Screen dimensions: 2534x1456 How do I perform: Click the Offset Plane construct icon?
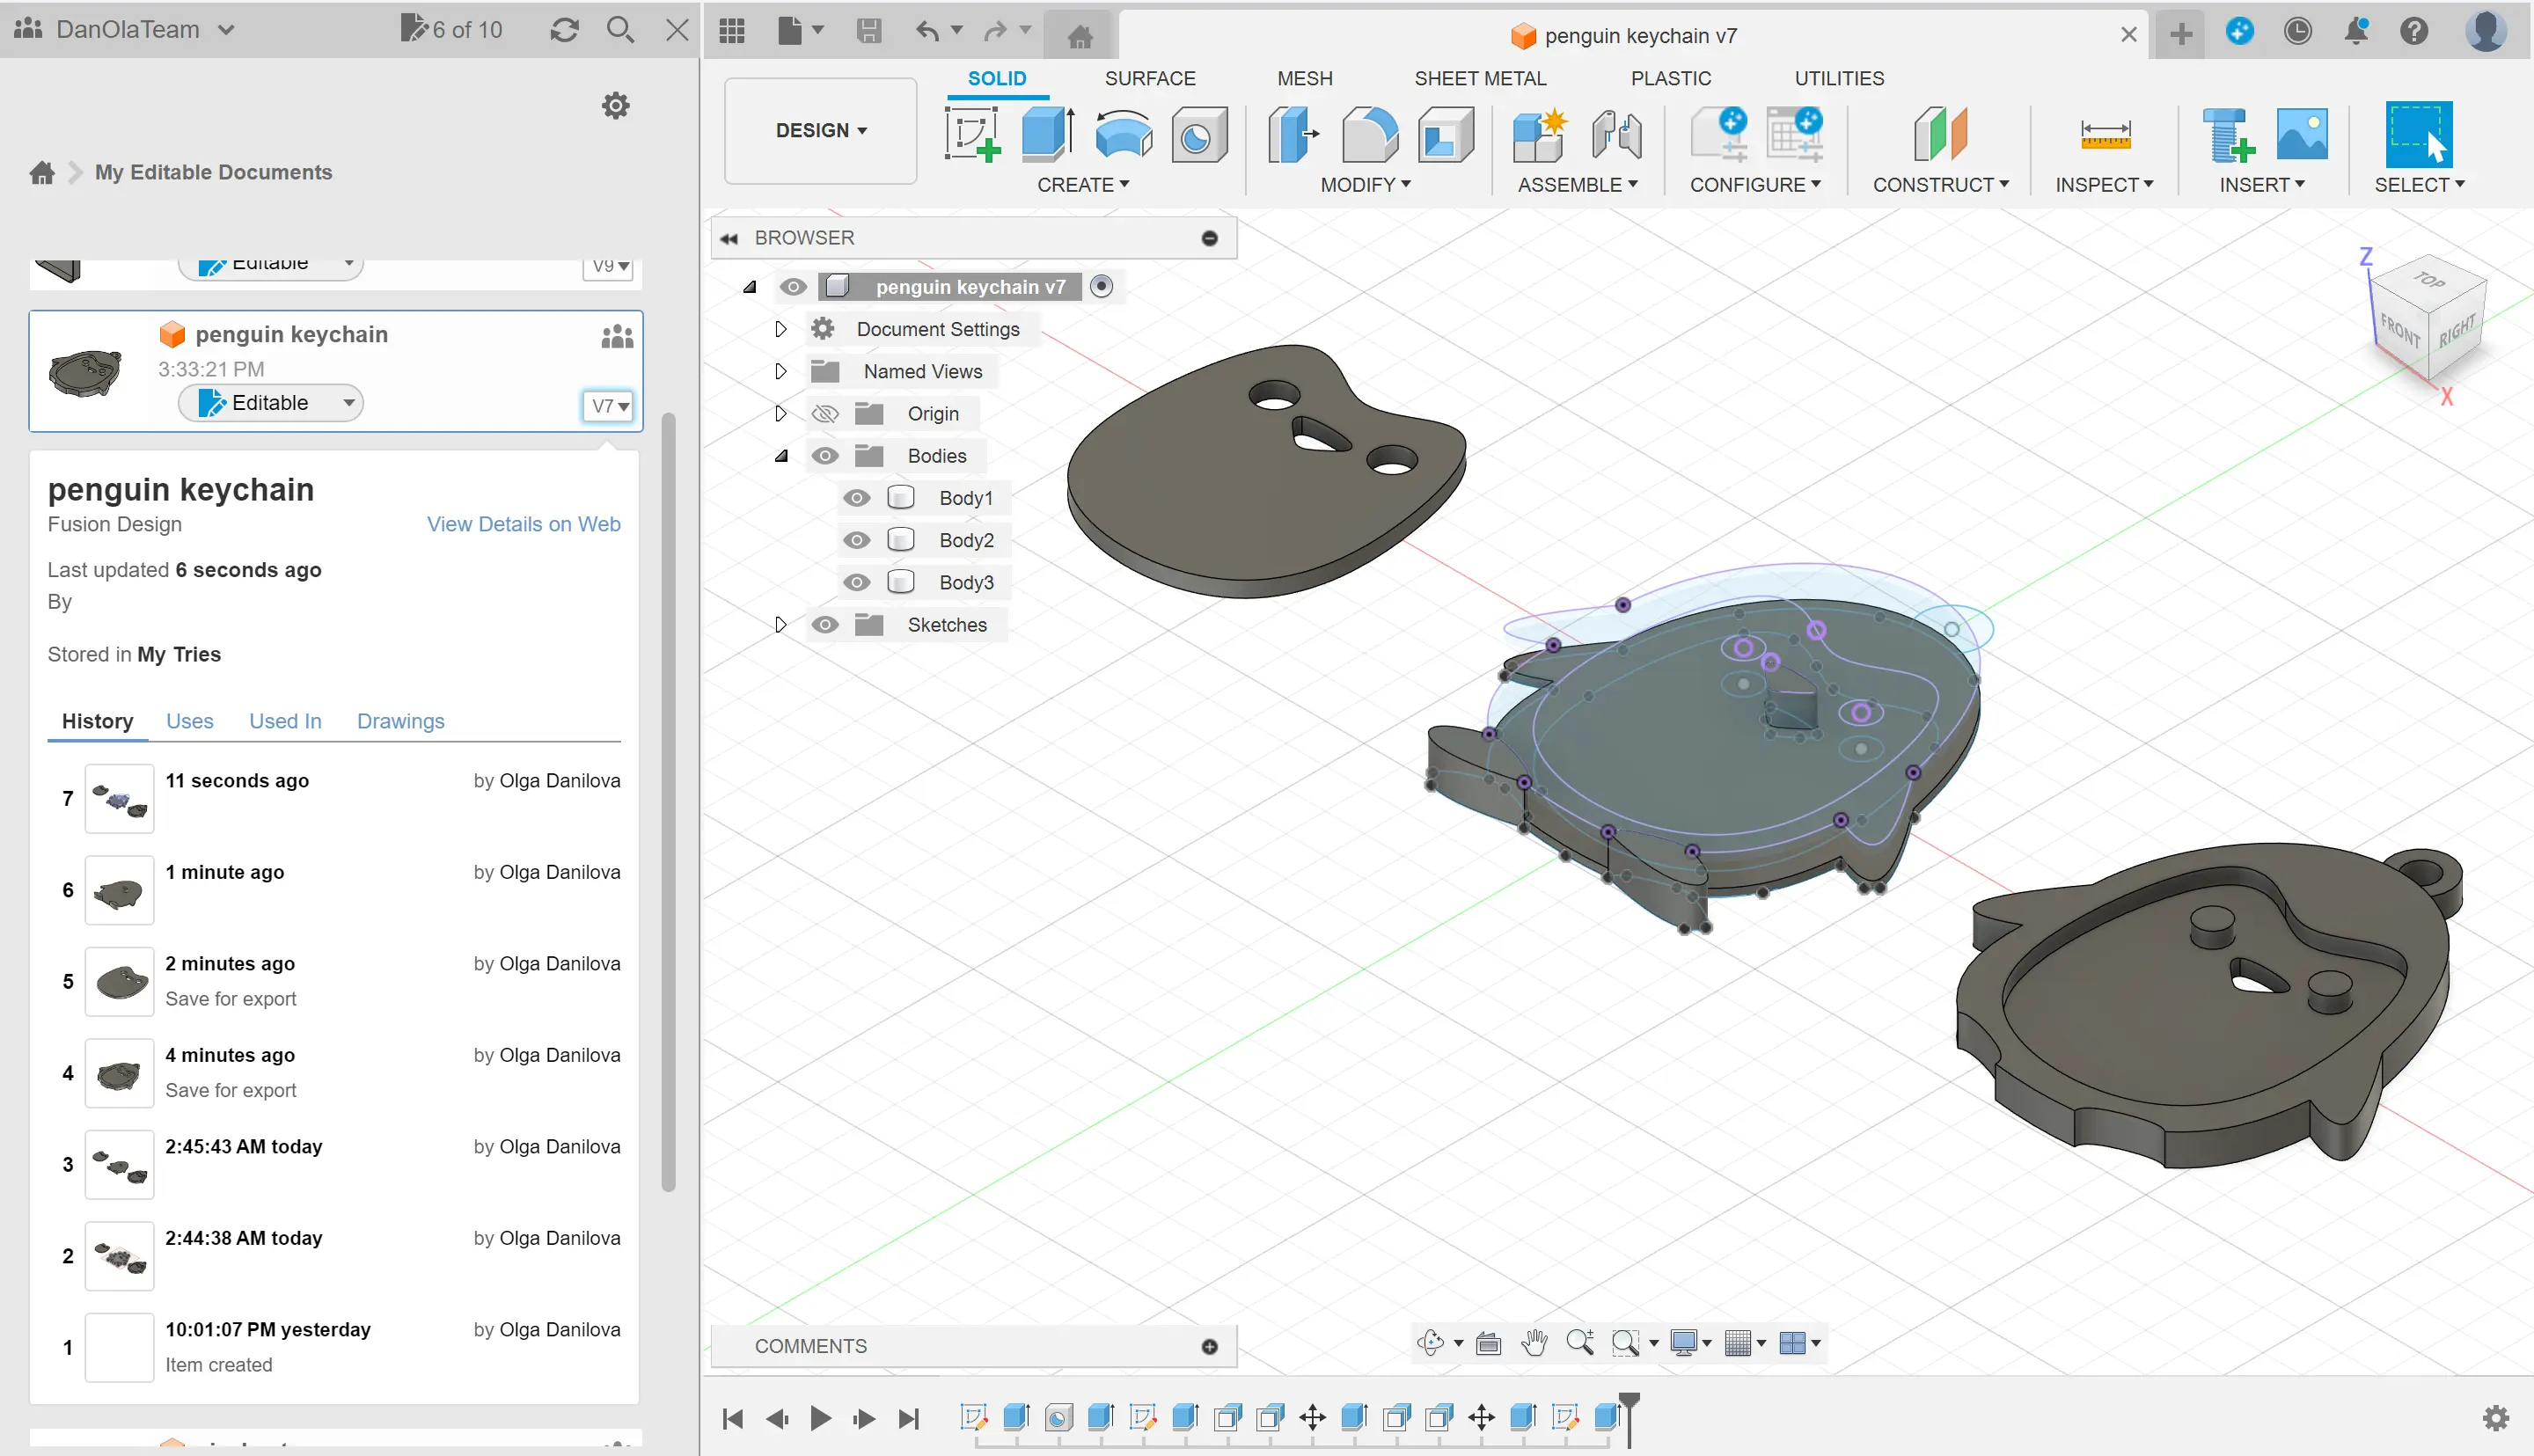(x=1940, y=134)
